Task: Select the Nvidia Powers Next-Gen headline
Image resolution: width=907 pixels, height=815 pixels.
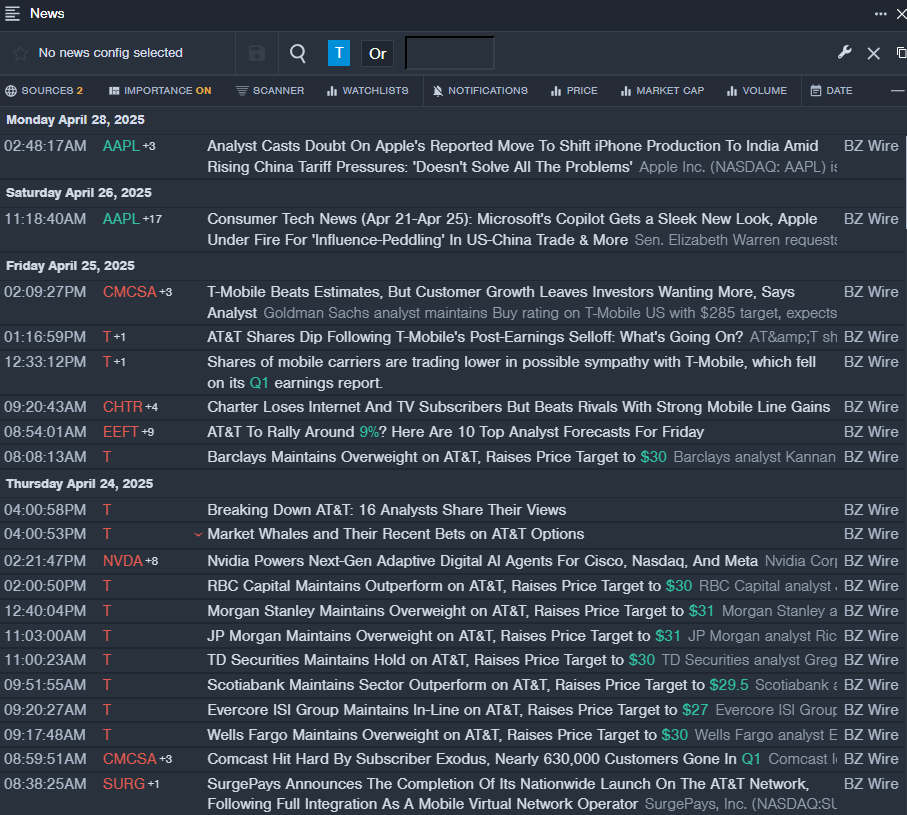Action: click(482, 561)
